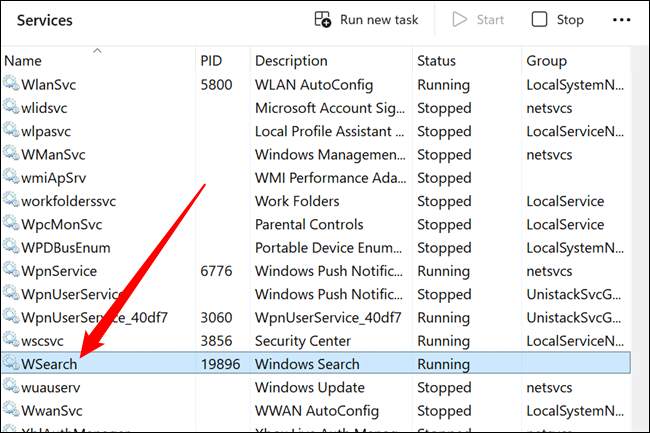This screenshot has width=650, height=433.
Task: Click the WLAN AutoConfig description
Action: click(x=314, y=85)
